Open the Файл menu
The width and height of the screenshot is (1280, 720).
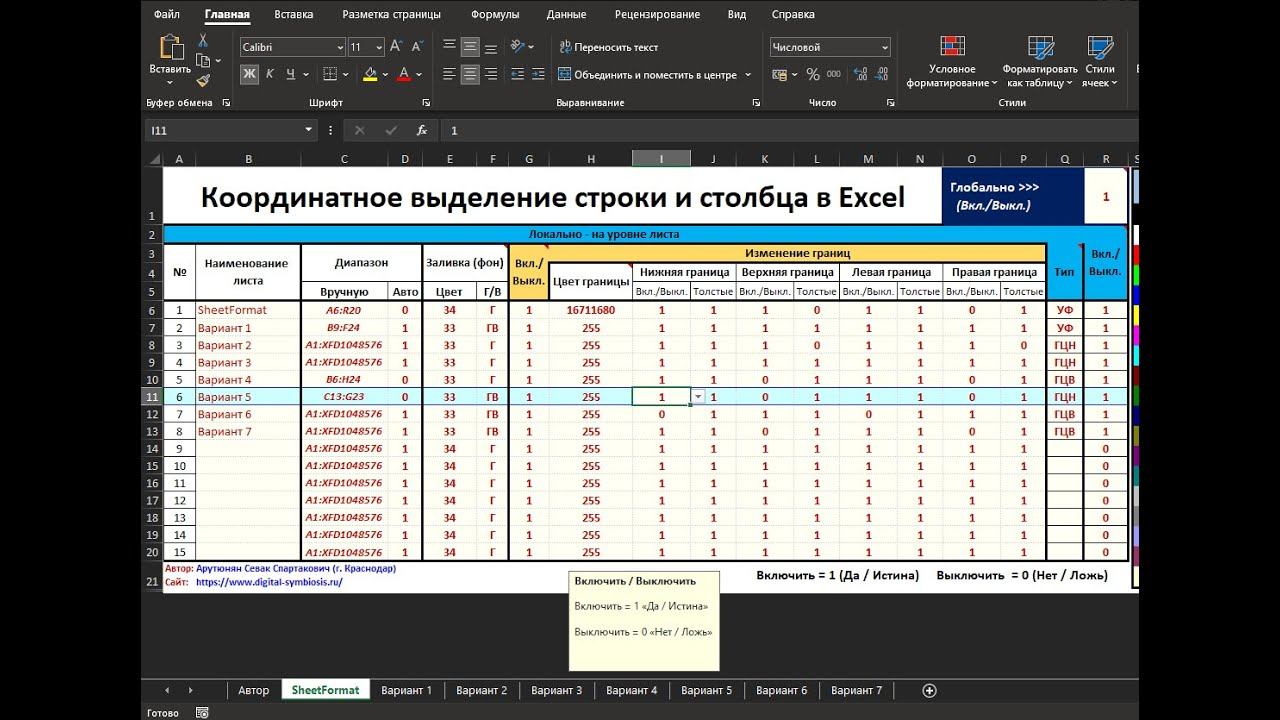(x=167, y=15)
